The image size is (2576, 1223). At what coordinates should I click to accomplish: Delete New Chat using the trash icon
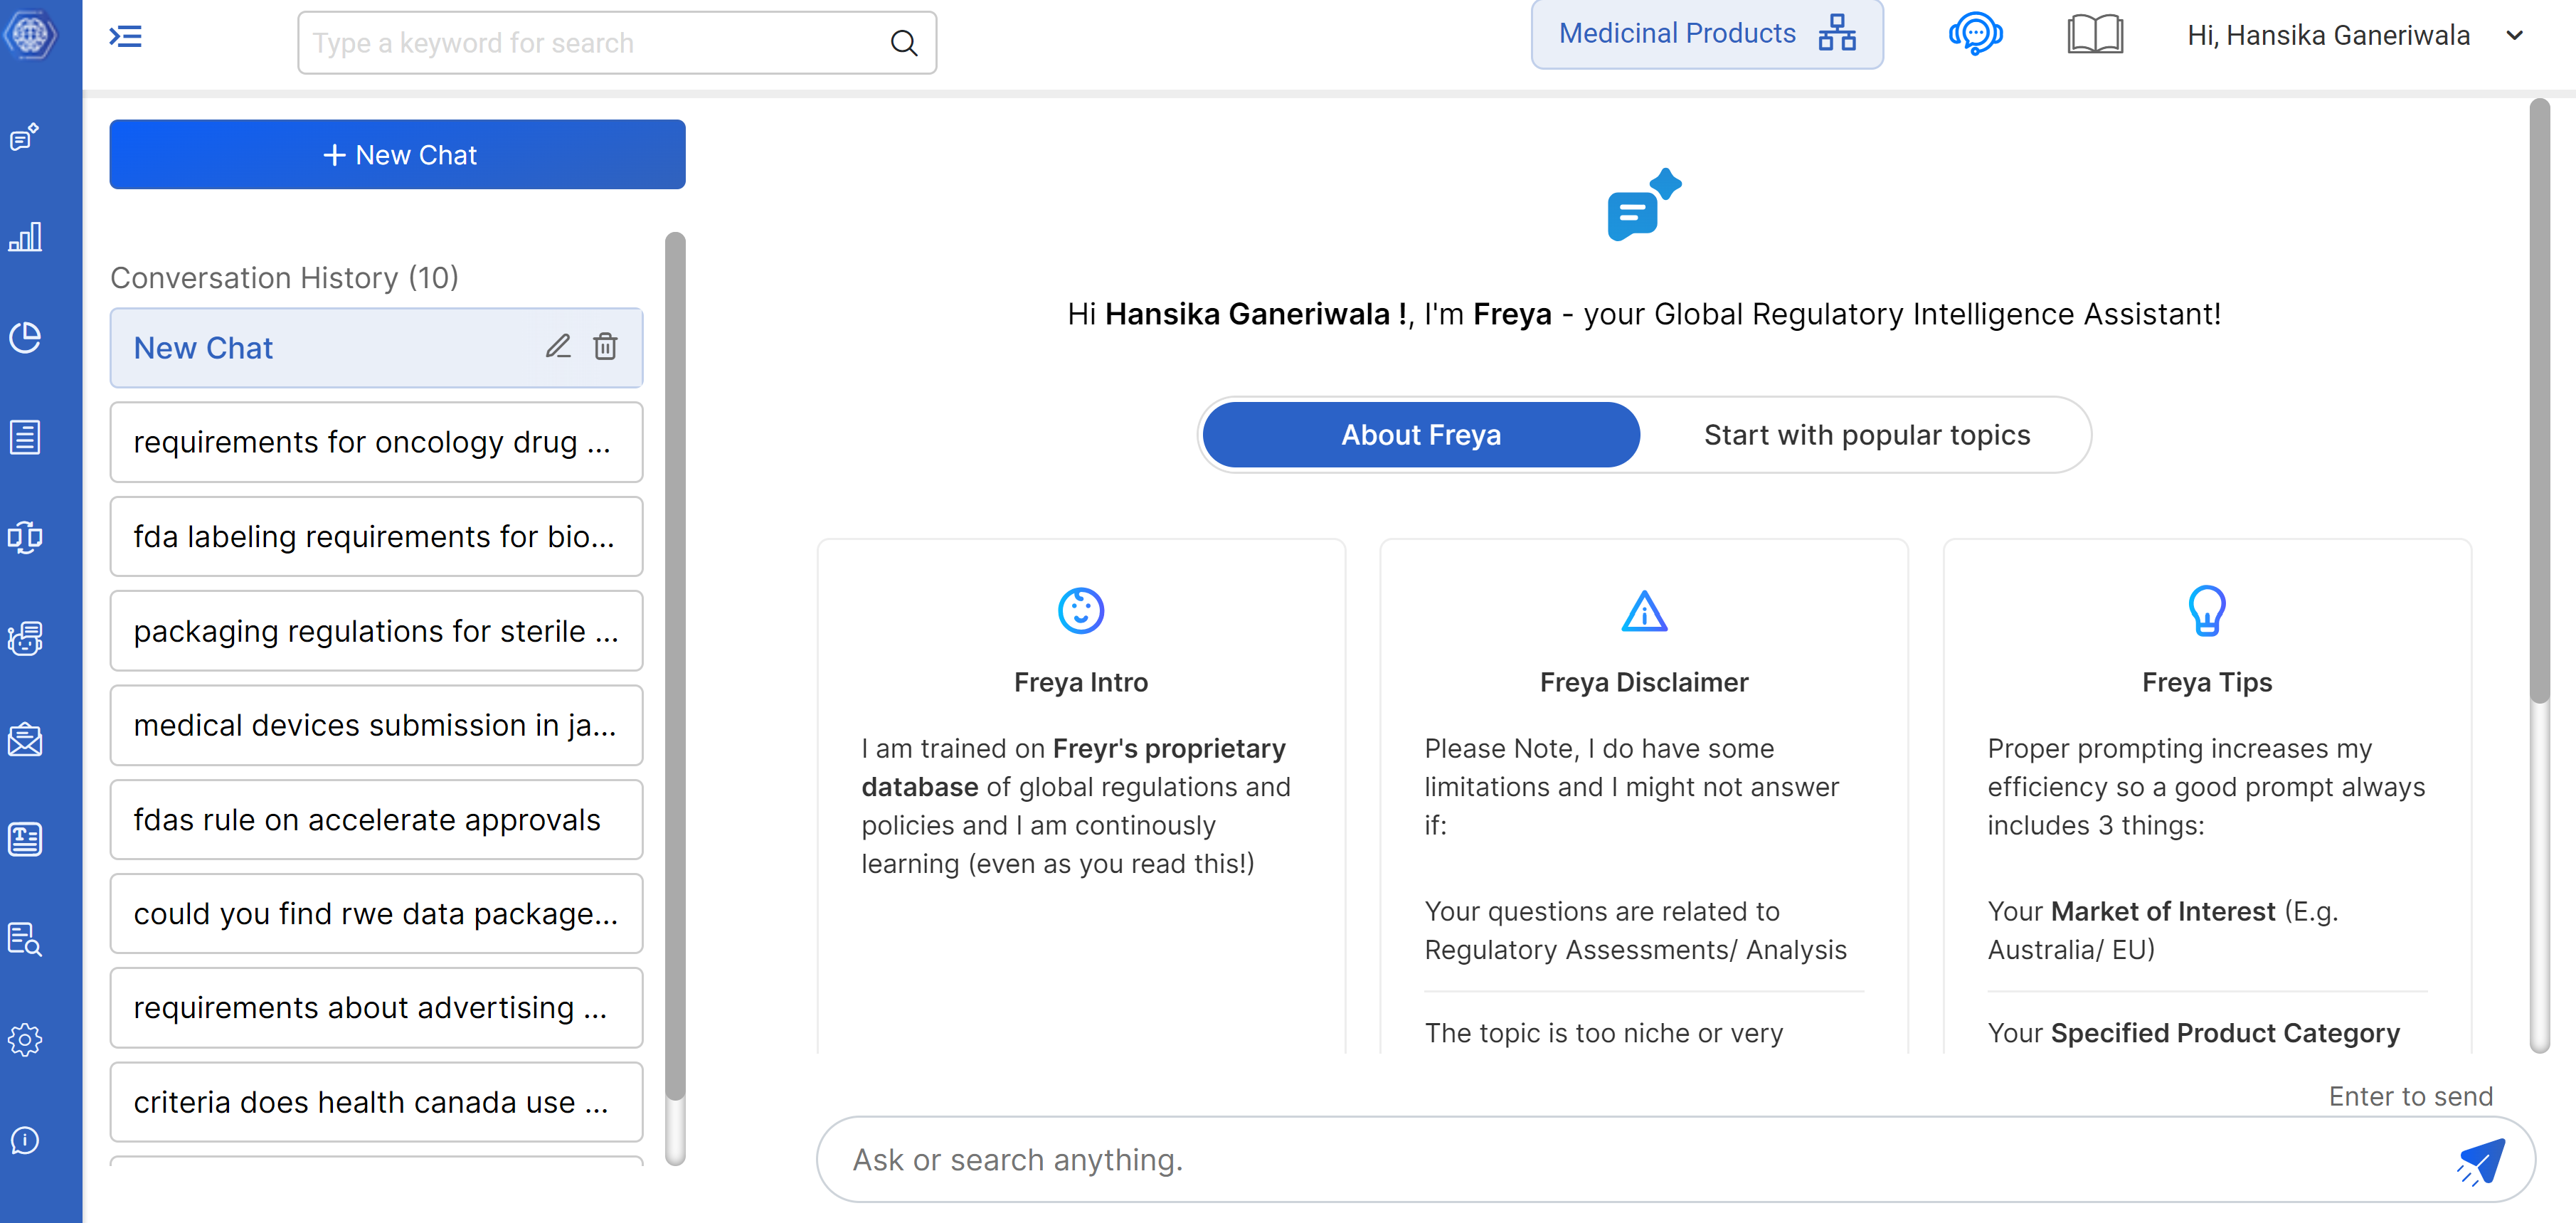pos(605,347)
